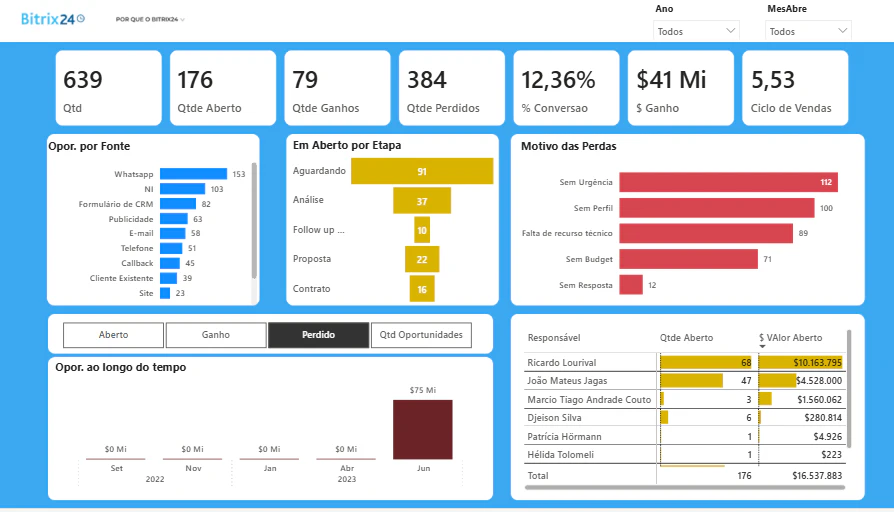Select the Qtd Oportunidades tab button
Viewport: 894px width, 512px height.
click(421, 335)
